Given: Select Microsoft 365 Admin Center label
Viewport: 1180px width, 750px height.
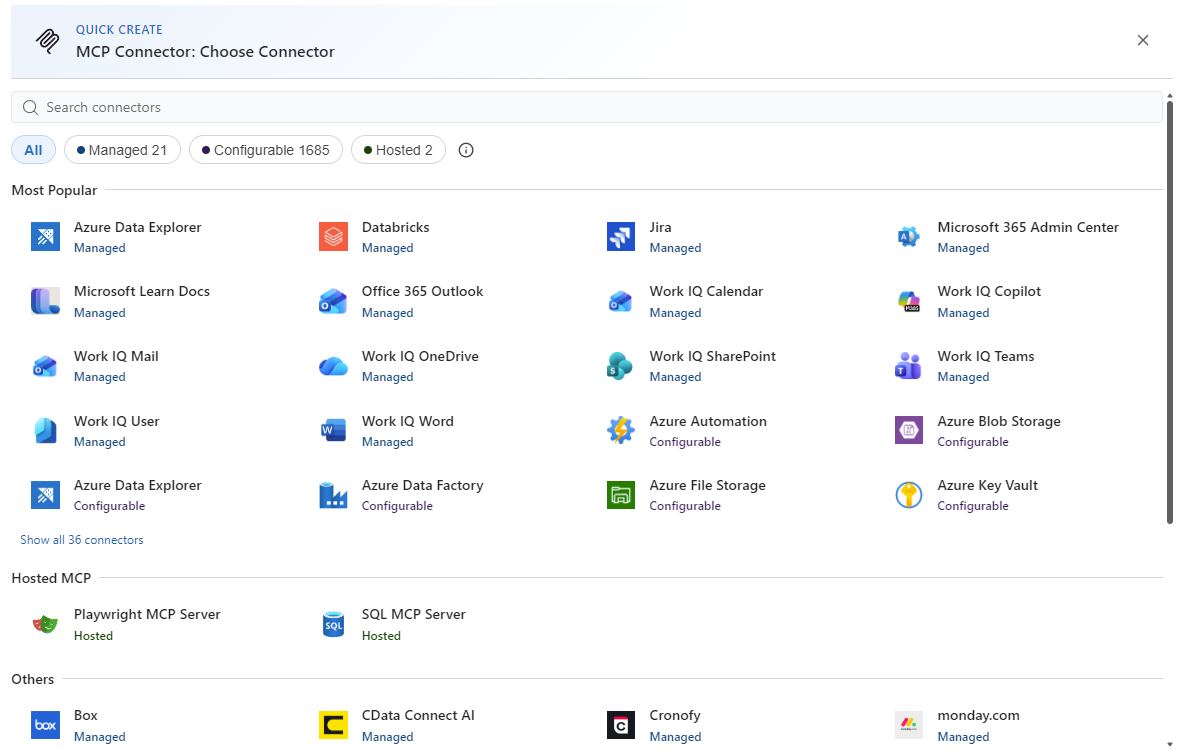Looking at the screenshot, I should pos(1028,227).
